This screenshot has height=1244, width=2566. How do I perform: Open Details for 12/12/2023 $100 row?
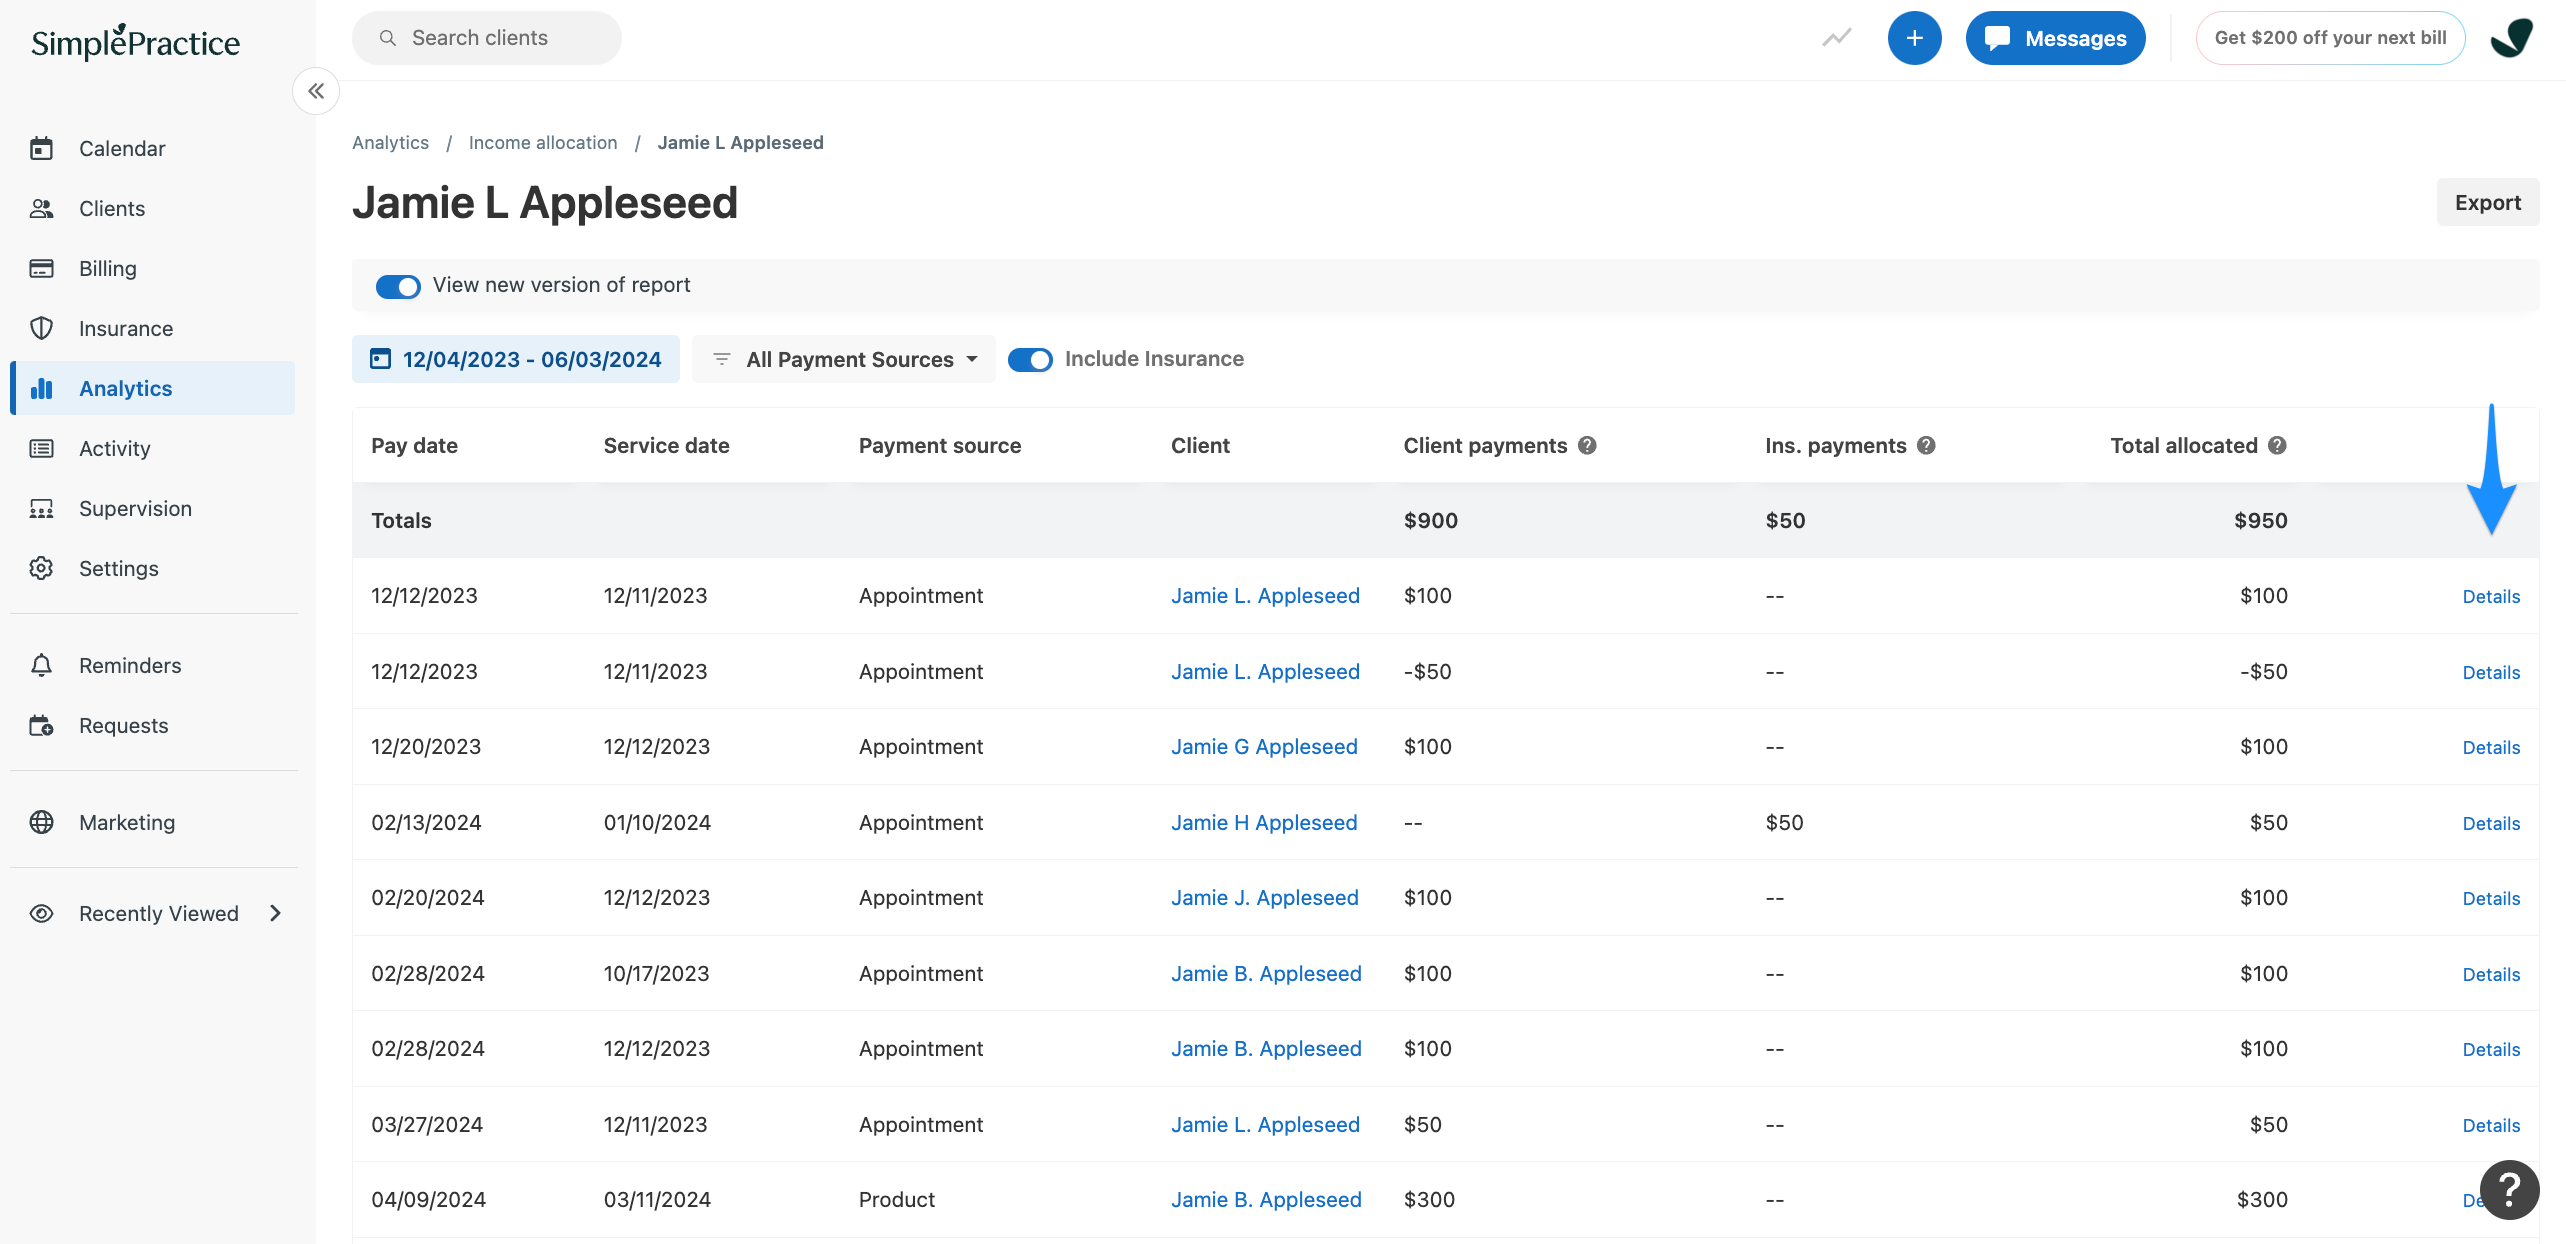tap(2491, 596)
